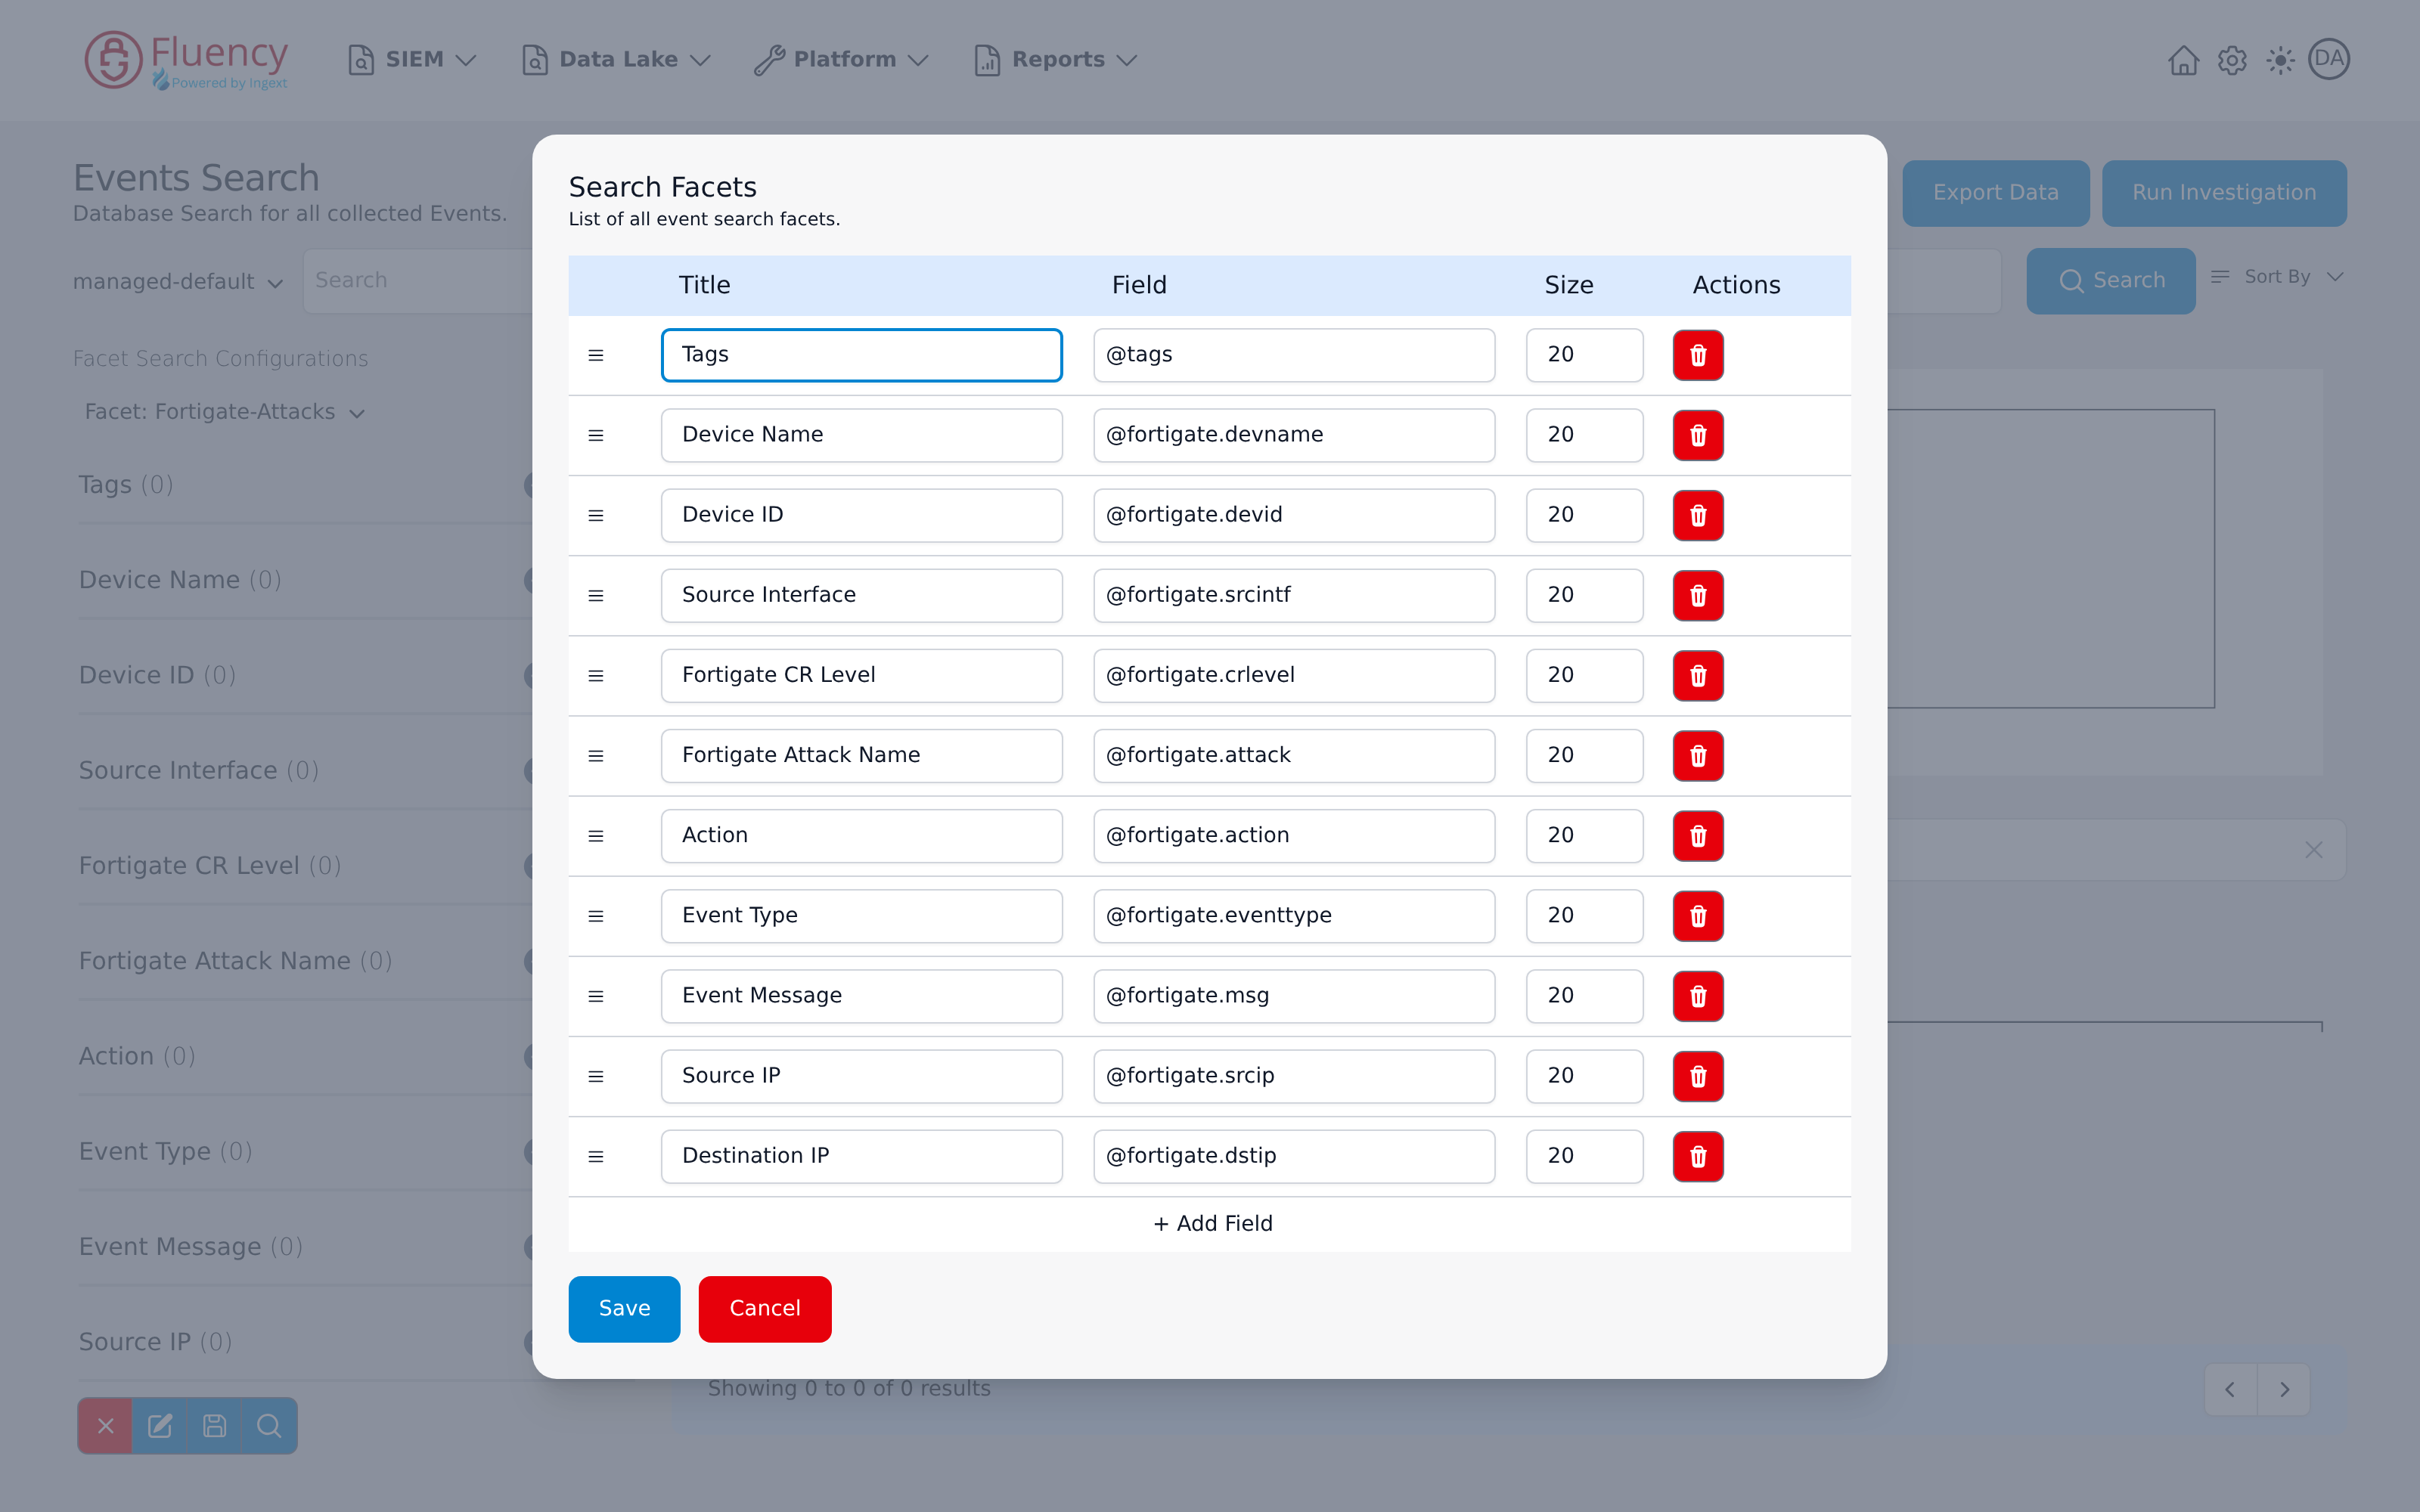2420x1512 pixels.
Task: Open the DA user avatar menu
Action: click(2329, 59)
